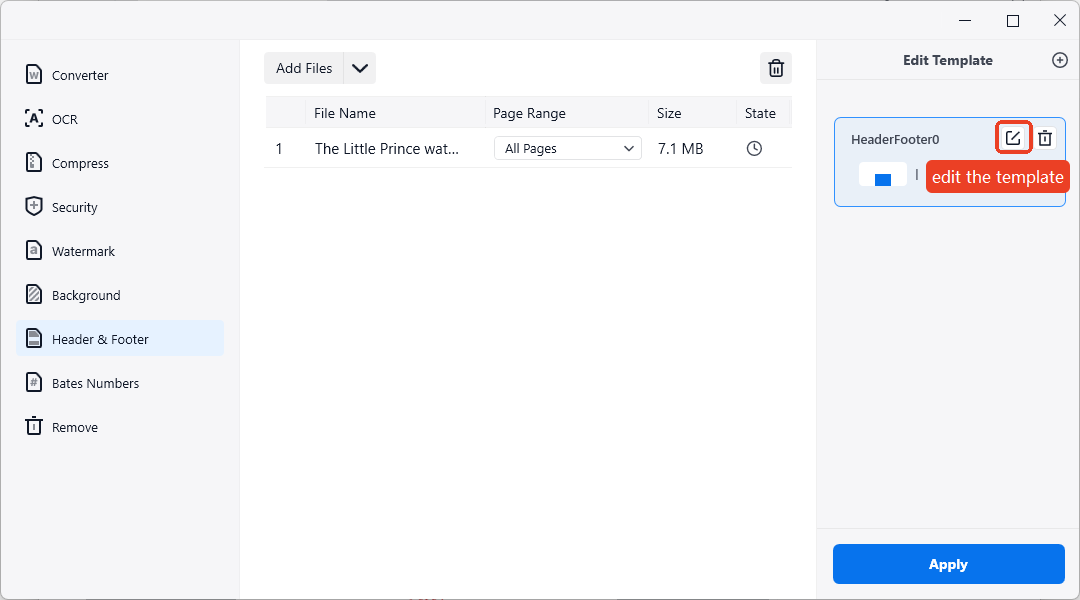The width and height of the screenshot is (1080, 600).
Task: Select the HeaderFooter0 template thumbnail
Action: coord(882,175)
